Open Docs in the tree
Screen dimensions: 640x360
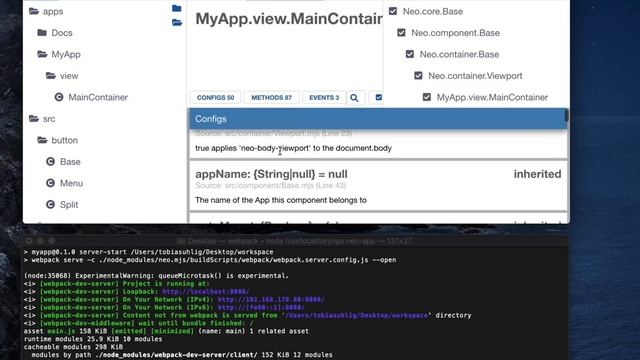coord(62,33)
